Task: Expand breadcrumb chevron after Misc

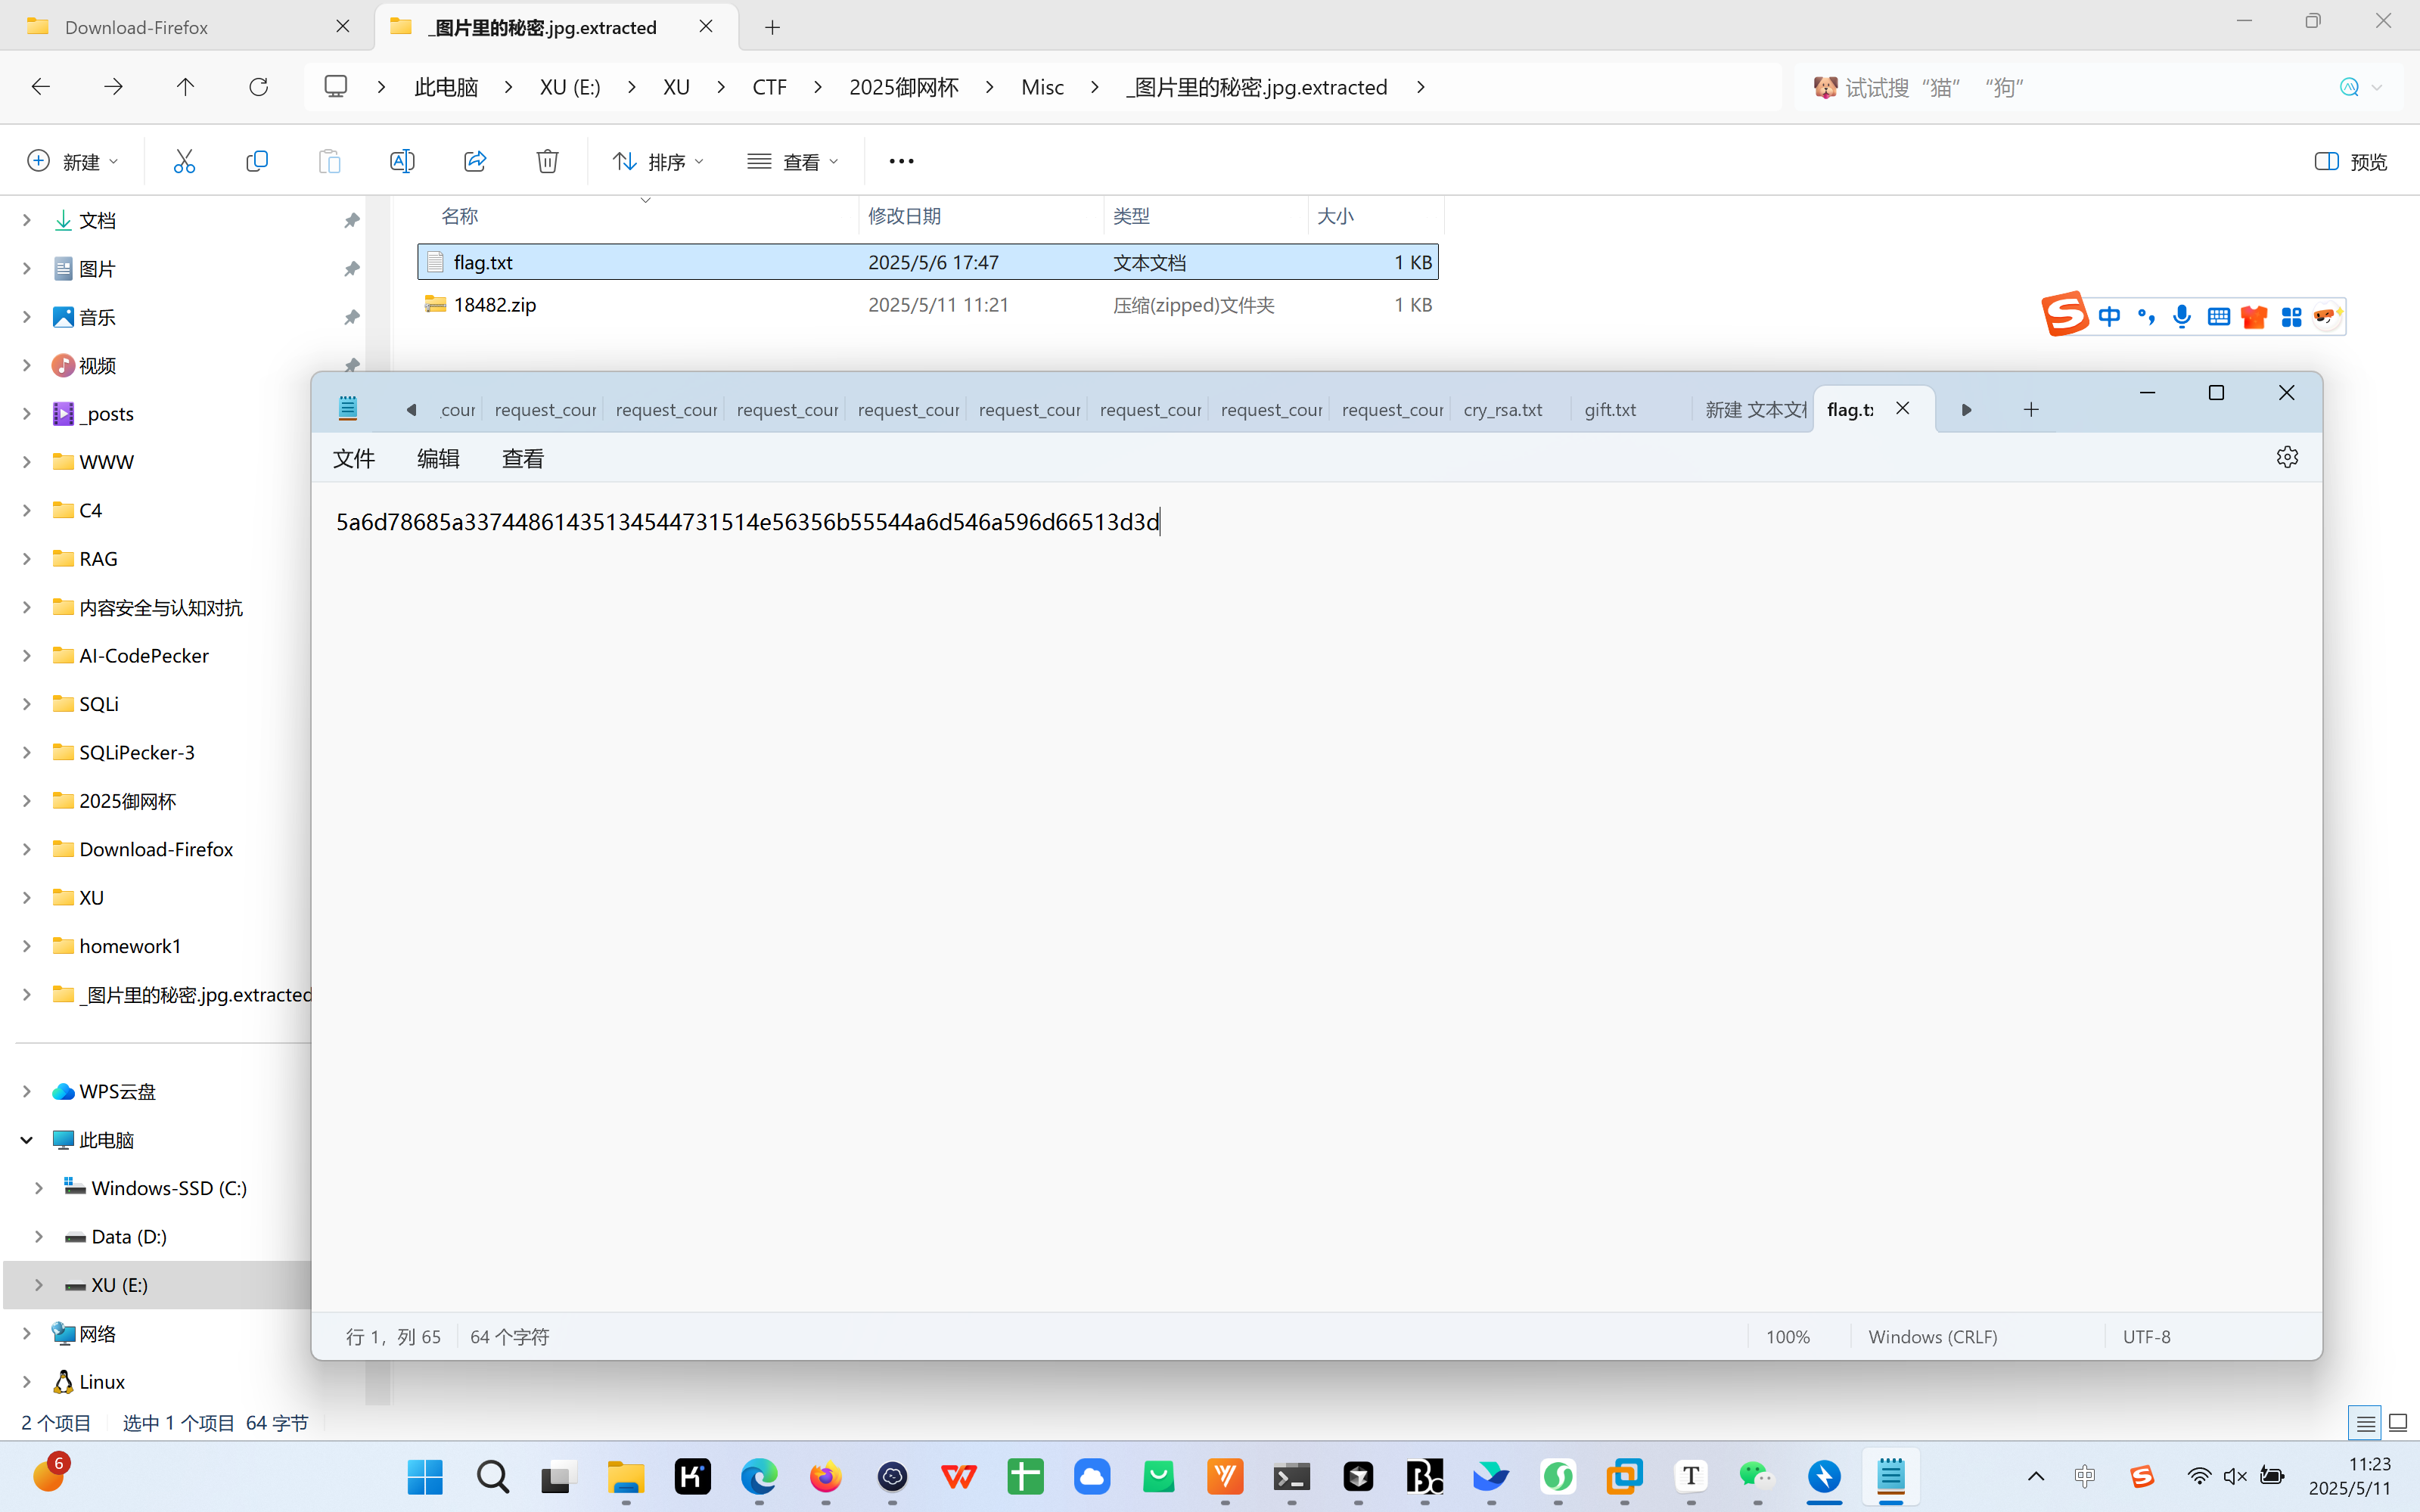Action: click(1095, 87)
